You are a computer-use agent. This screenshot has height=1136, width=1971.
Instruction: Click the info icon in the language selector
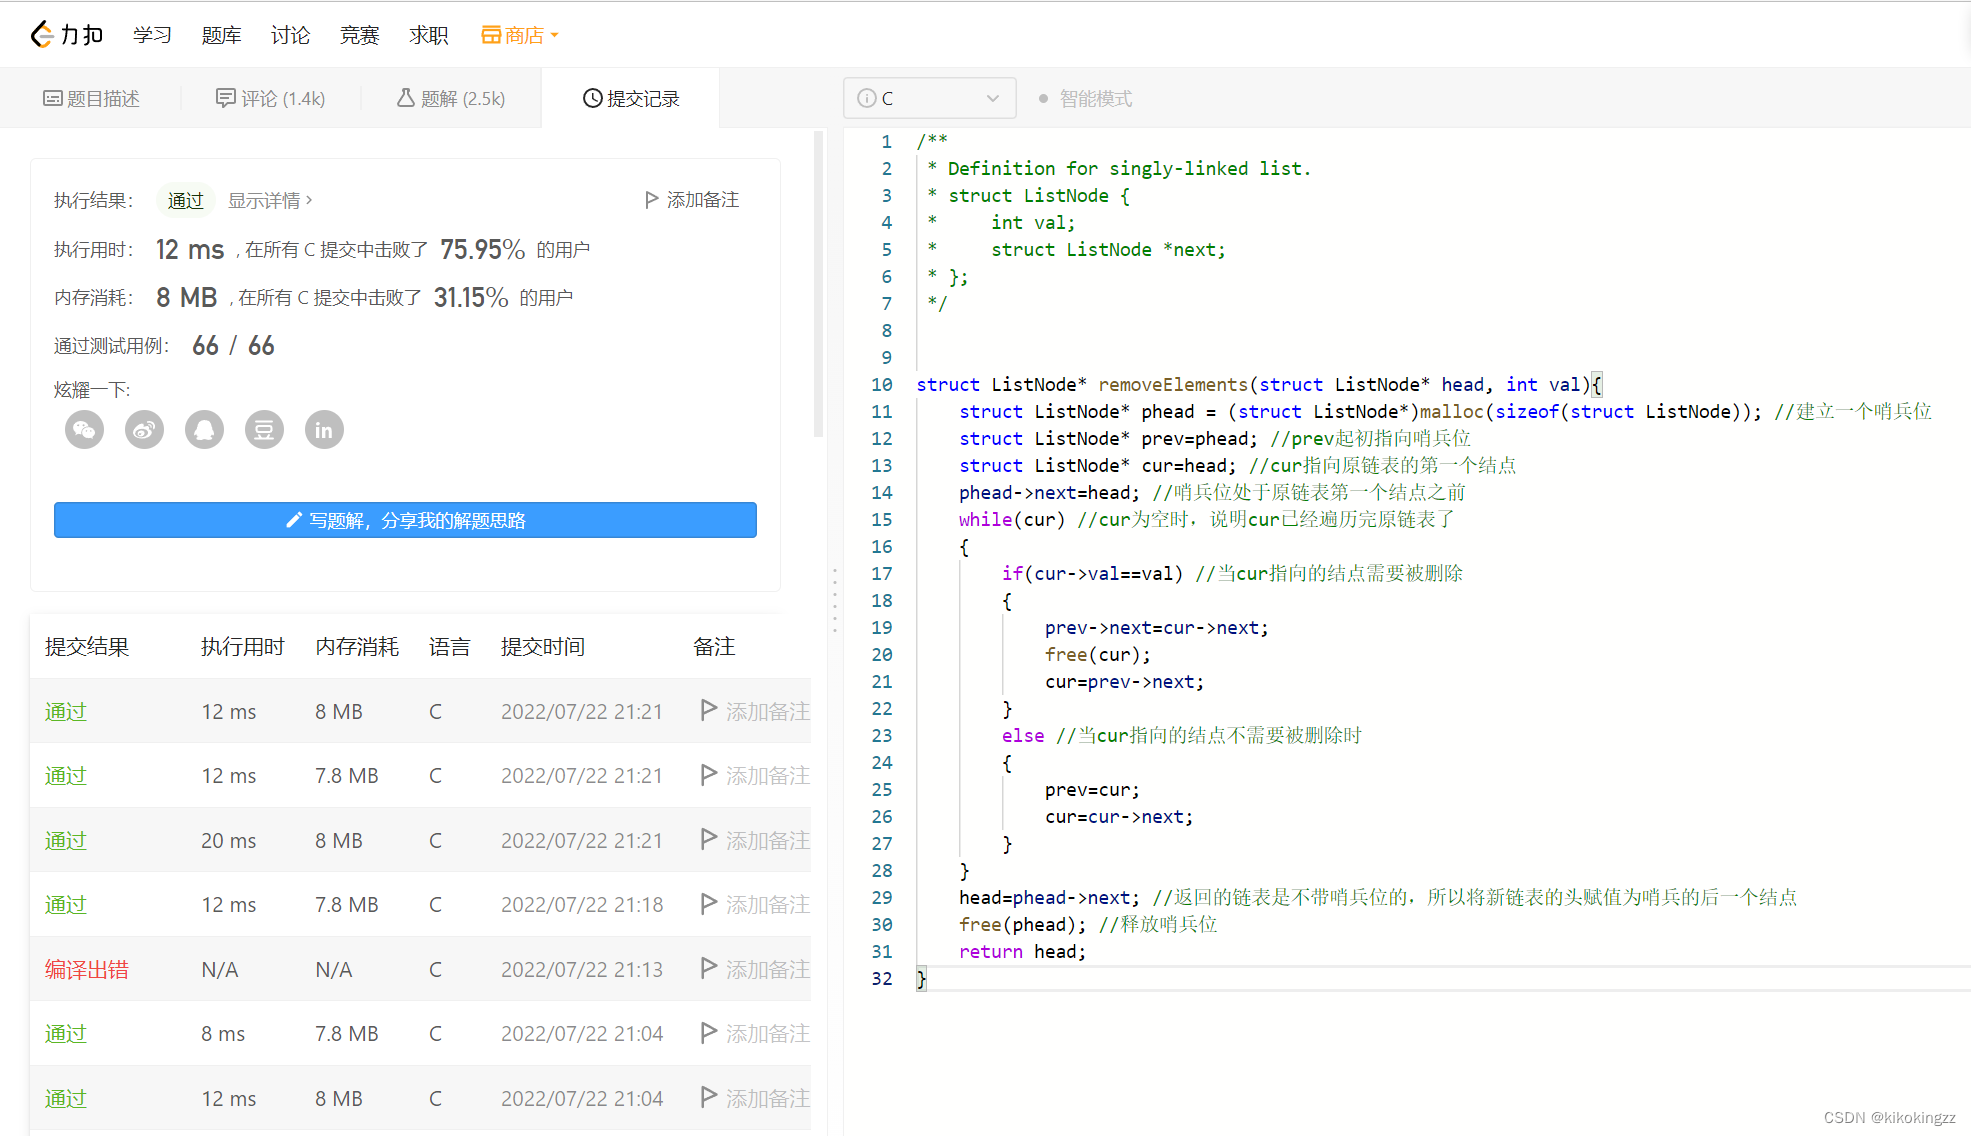(866, 97)
